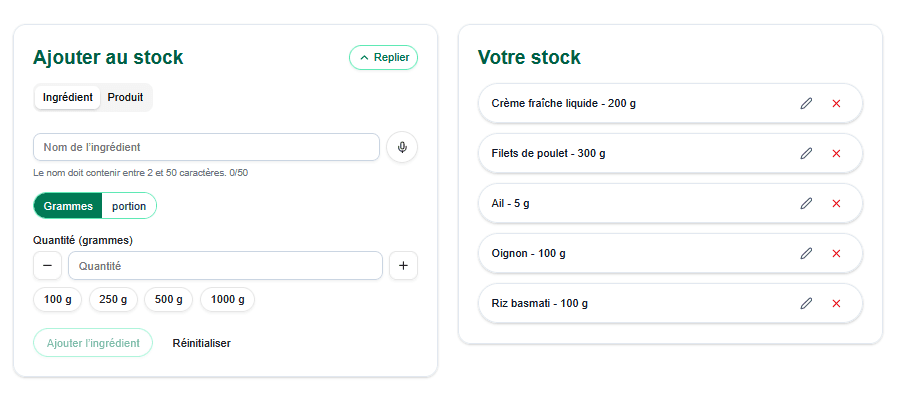Edit the Filets de poulet entry
900x403 pixels.
(806, 153)
